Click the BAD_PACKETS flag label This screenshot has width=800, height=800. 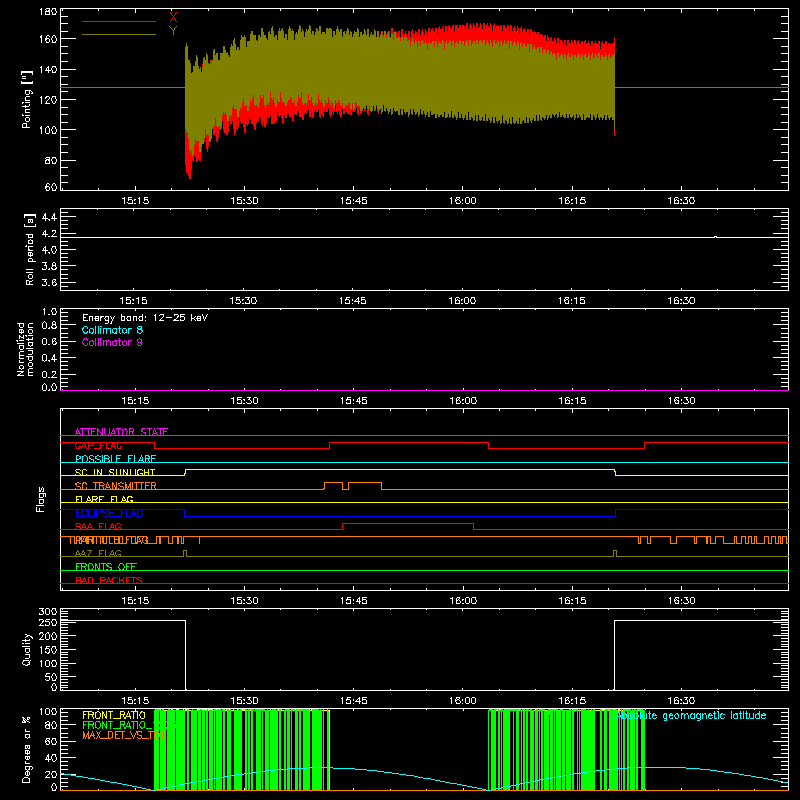coord(109,580)
